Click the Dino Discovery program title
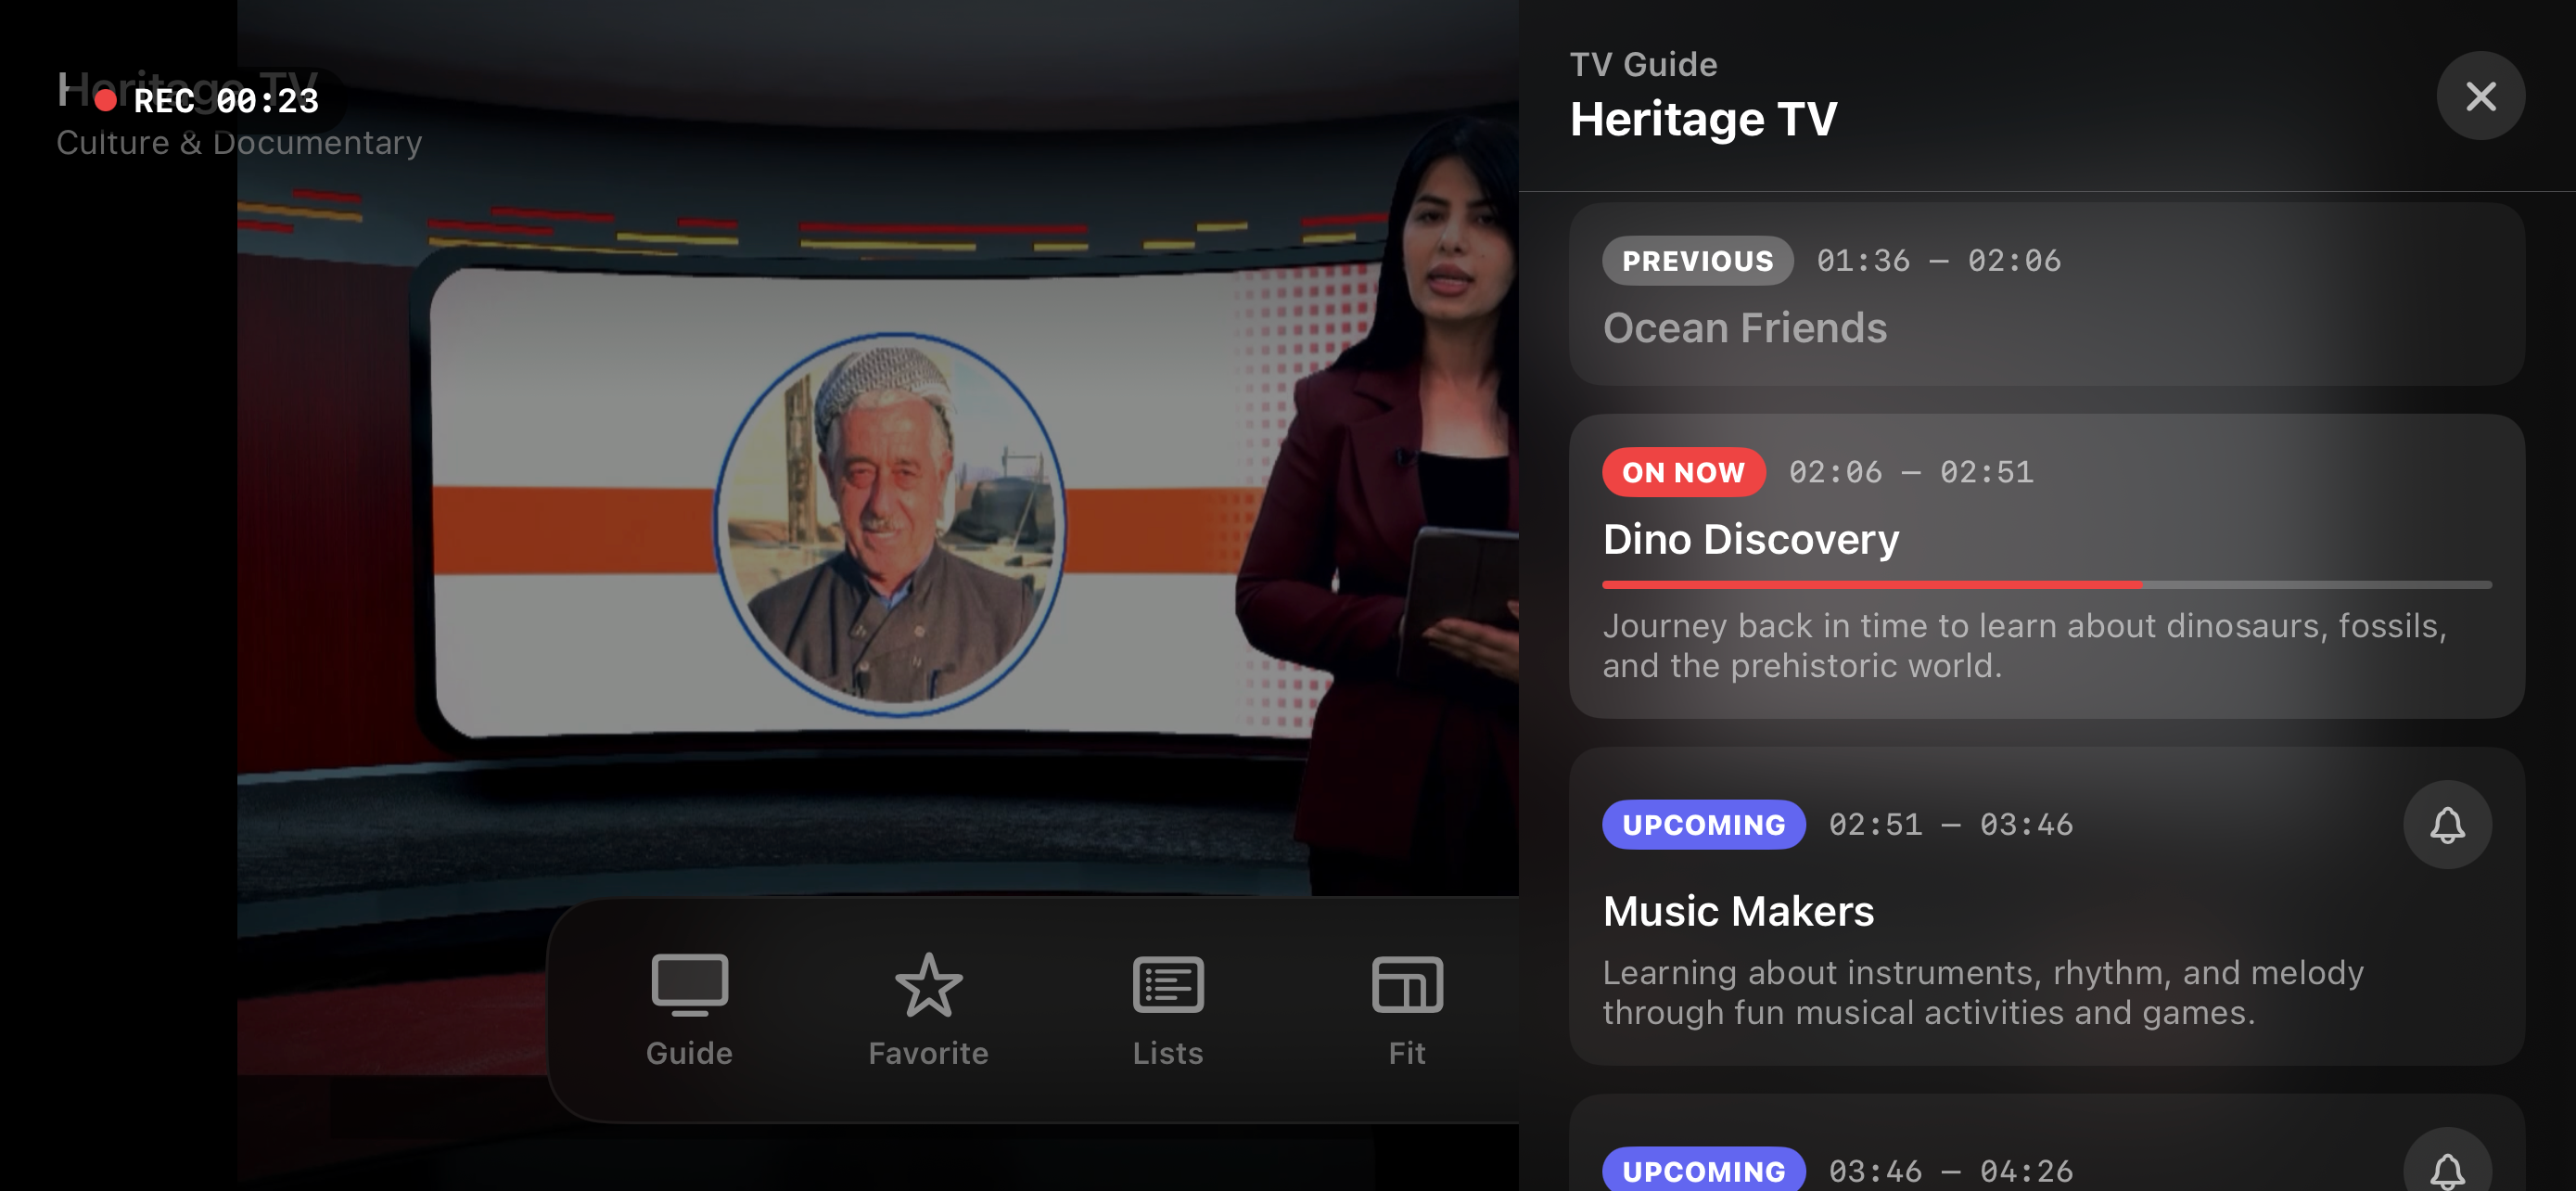This screenshot has height=1191, width=2576. coord(1750,539)
